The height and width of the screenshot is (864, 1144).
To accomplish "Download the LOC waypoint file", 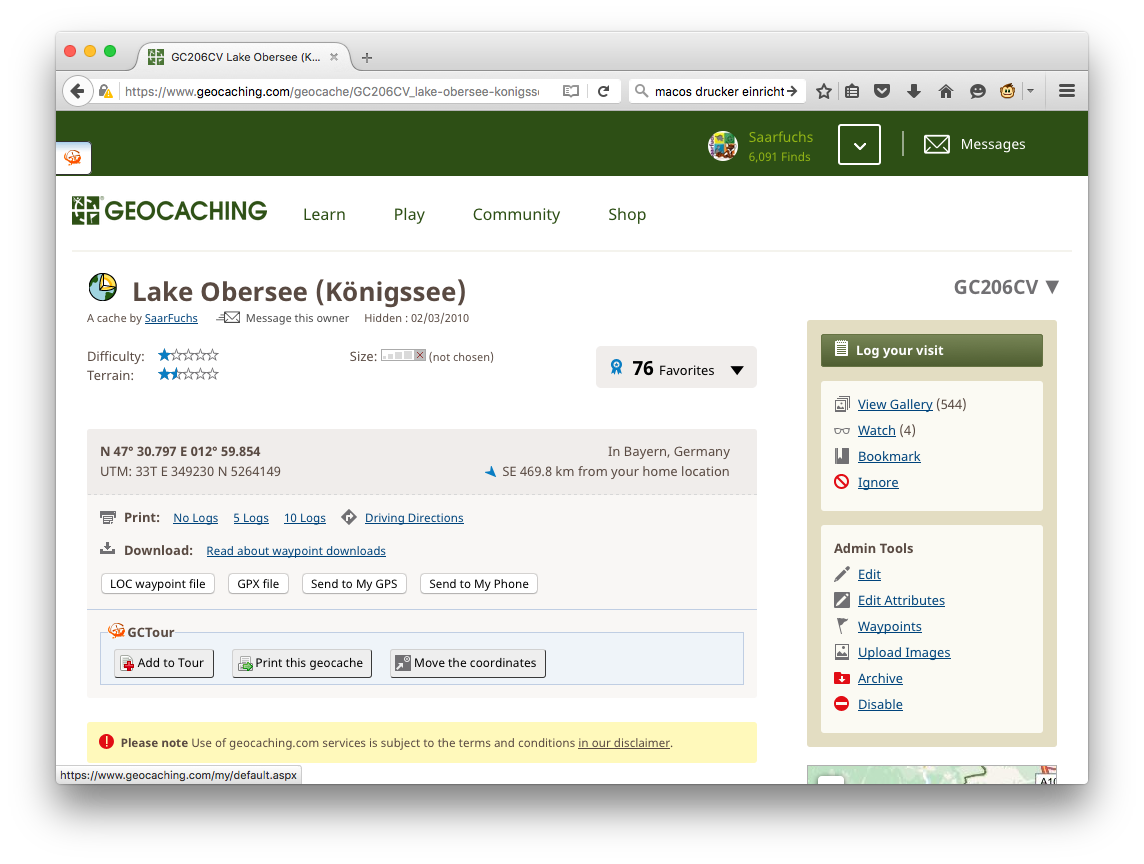I will [x=158, y=584].
